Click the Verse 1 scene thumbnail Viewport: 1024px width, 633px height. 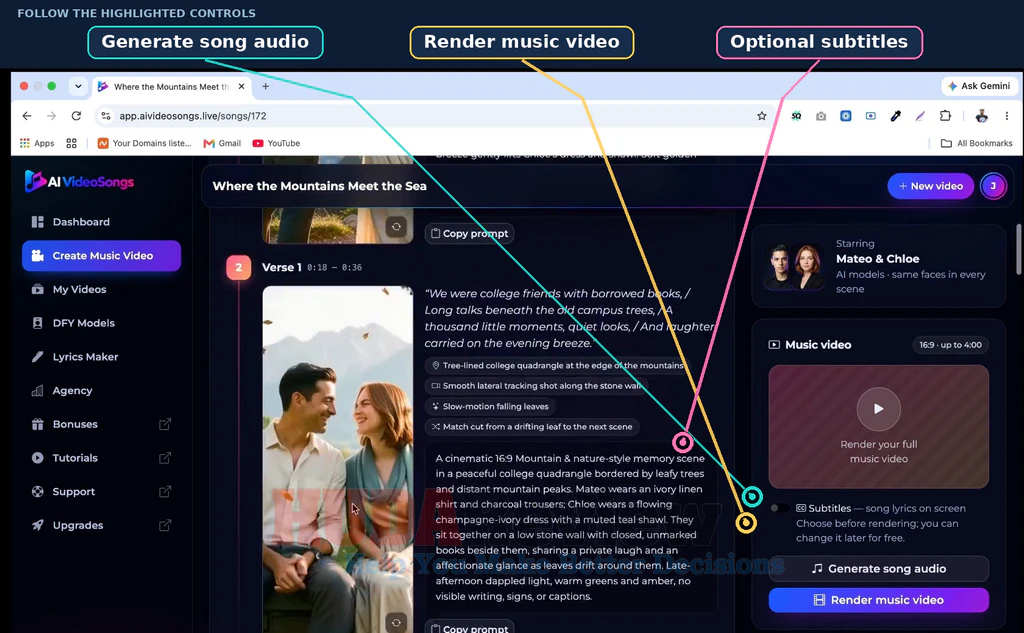pyautogui.click(x=338, y=459)
